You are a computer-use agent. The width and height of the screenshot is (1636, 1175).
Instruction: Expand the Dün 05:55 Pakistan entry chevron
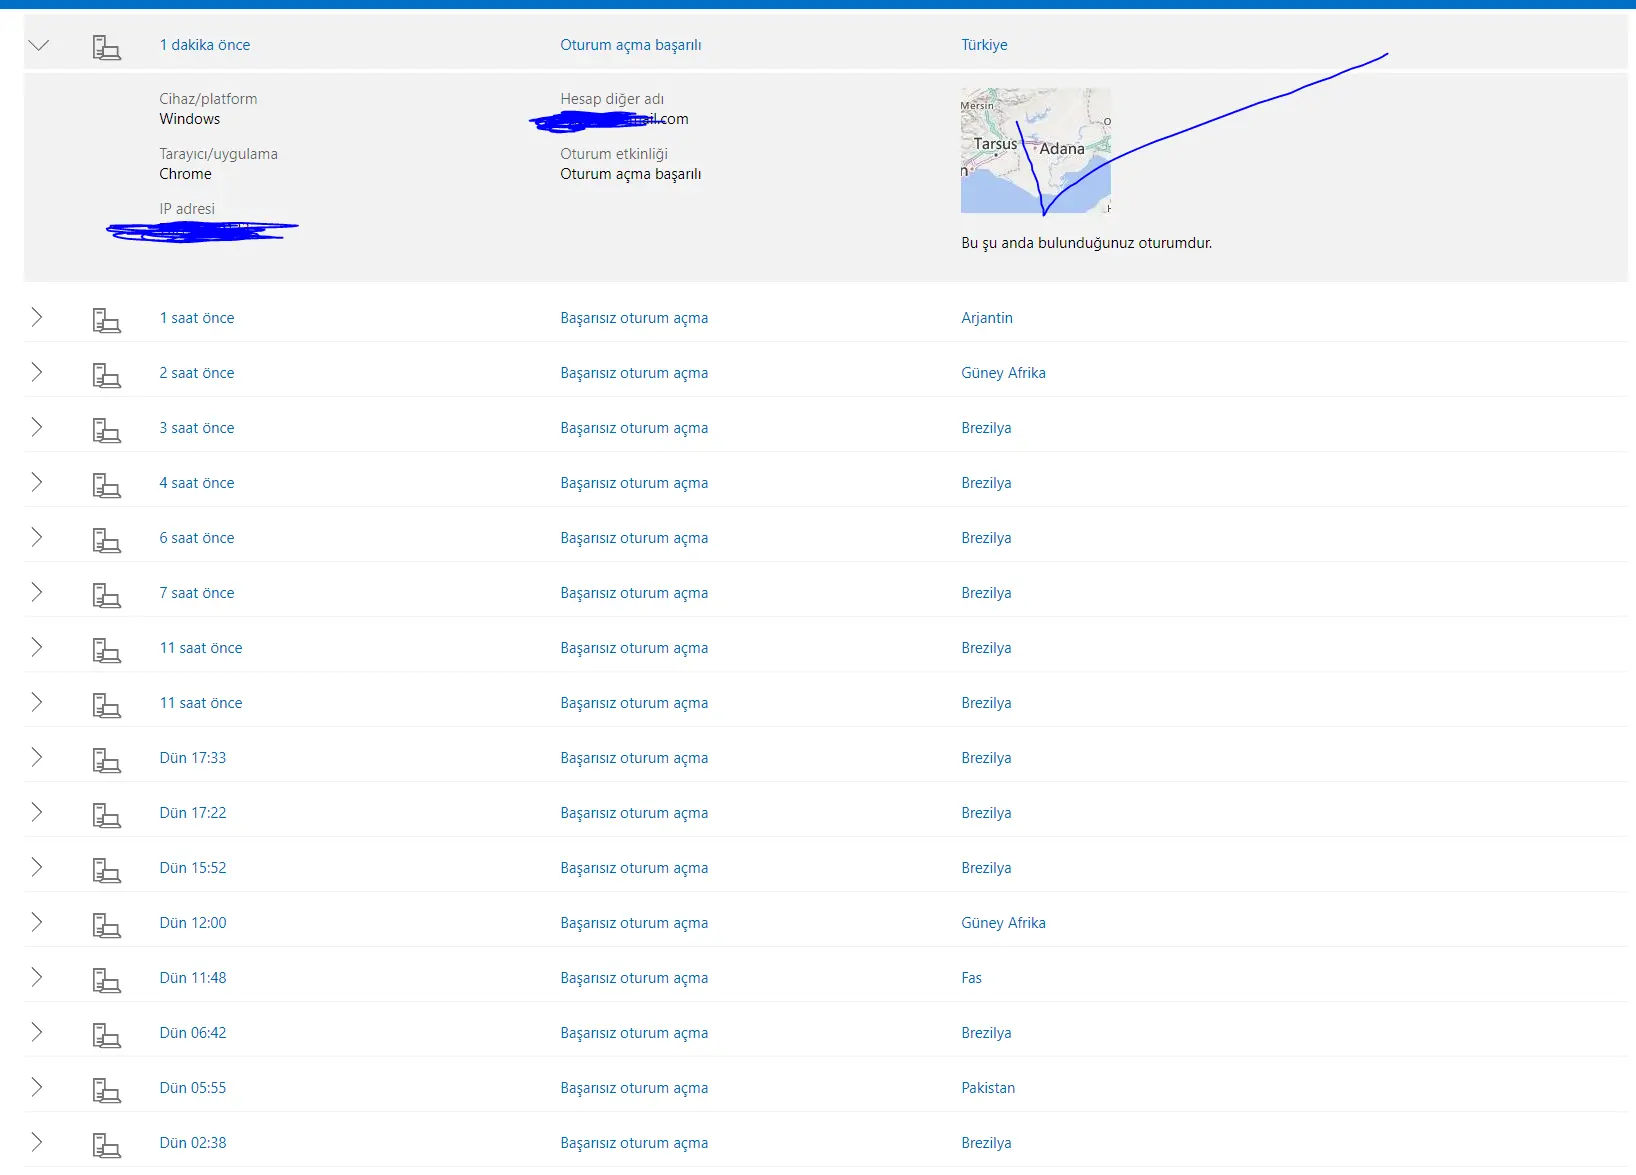[x=37, y=1087]
